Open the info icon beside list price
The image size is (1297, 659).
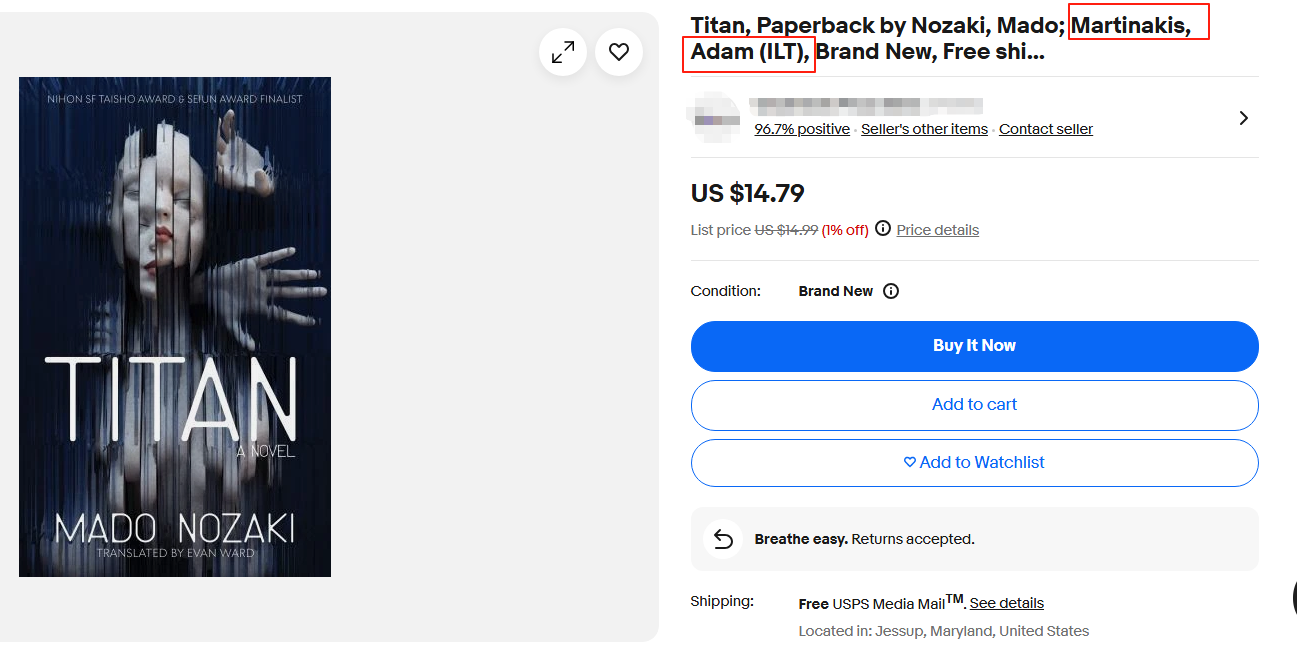pyautogui.click(x=883, y=229)
